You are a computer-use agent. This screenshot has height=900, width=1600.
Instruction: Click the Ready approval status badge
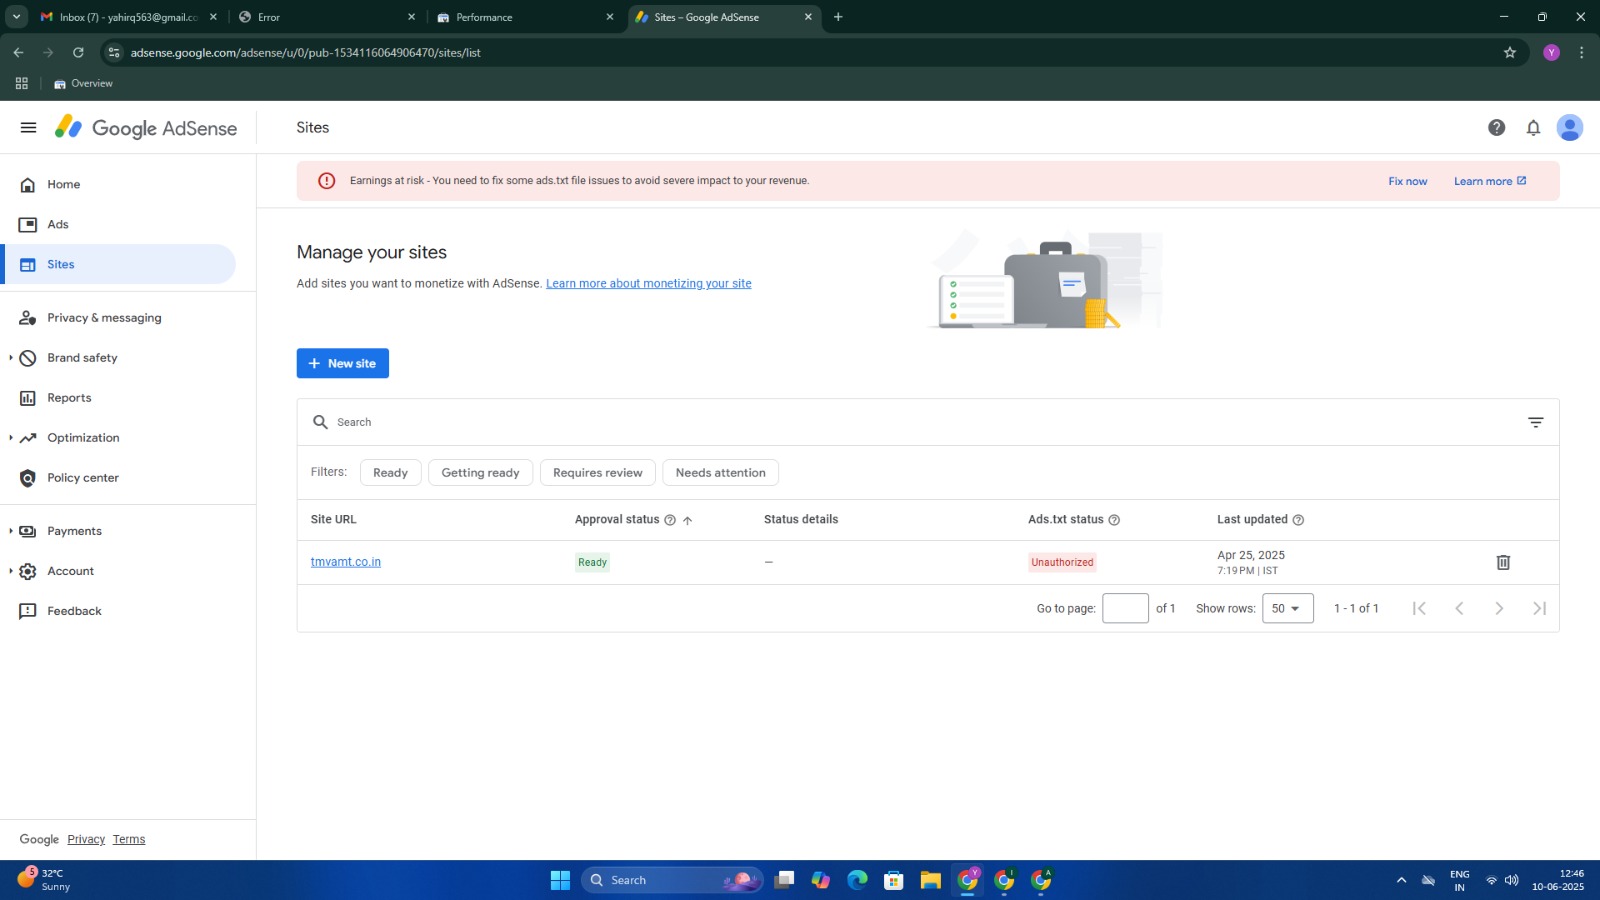tap(592, 562)
